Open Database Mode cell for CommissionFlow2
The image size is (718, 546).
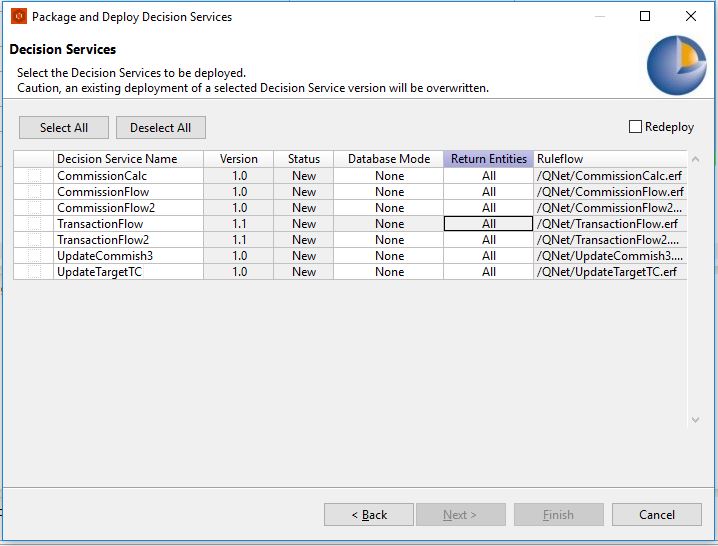pyautogui.click(x=389, y=208)
